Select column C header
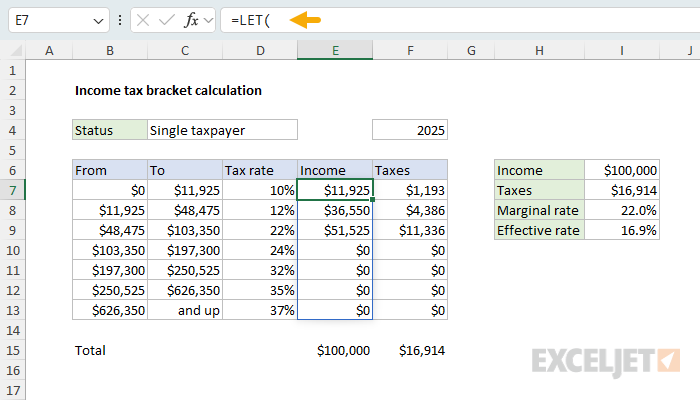700x400 pixels. [185, 50]
